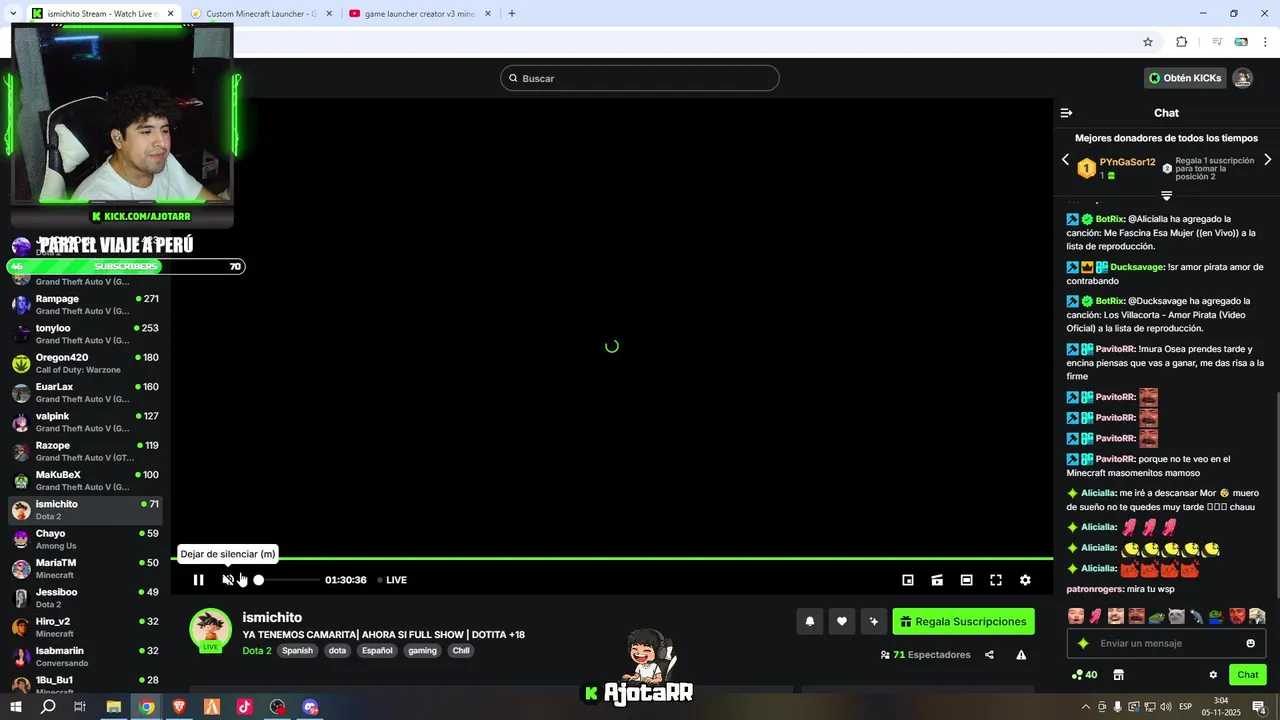Screen dimensions: 1280x720
Task: Open Razope channel in sidebar
Action: coord(85,451)
